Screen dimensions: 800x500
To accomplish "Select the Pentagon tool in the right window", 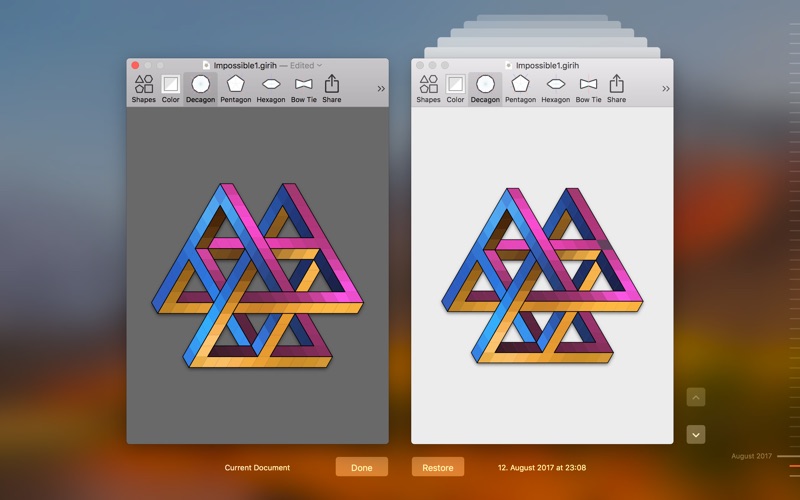I will (x=520, y=88).
